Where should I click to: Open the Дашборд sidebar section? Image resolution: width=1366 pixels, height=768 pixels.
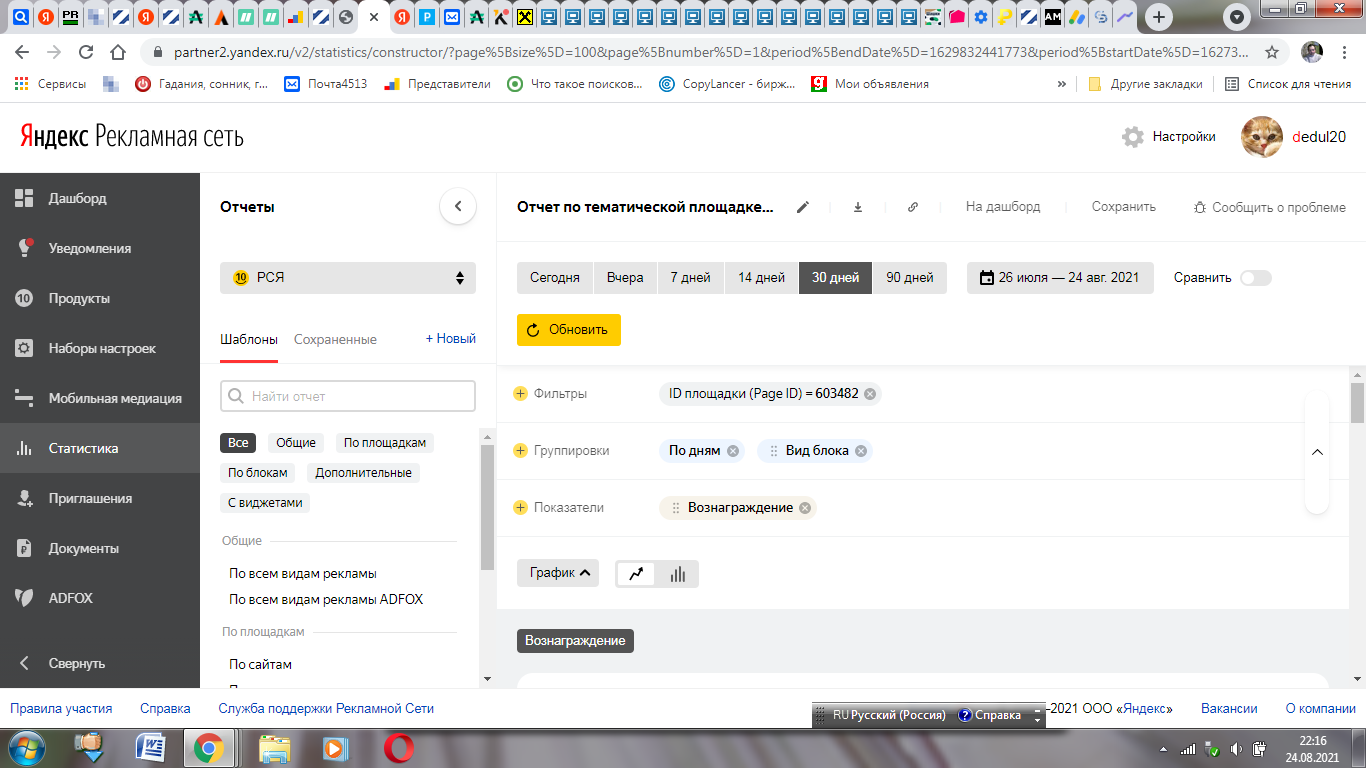pos(100,198)
